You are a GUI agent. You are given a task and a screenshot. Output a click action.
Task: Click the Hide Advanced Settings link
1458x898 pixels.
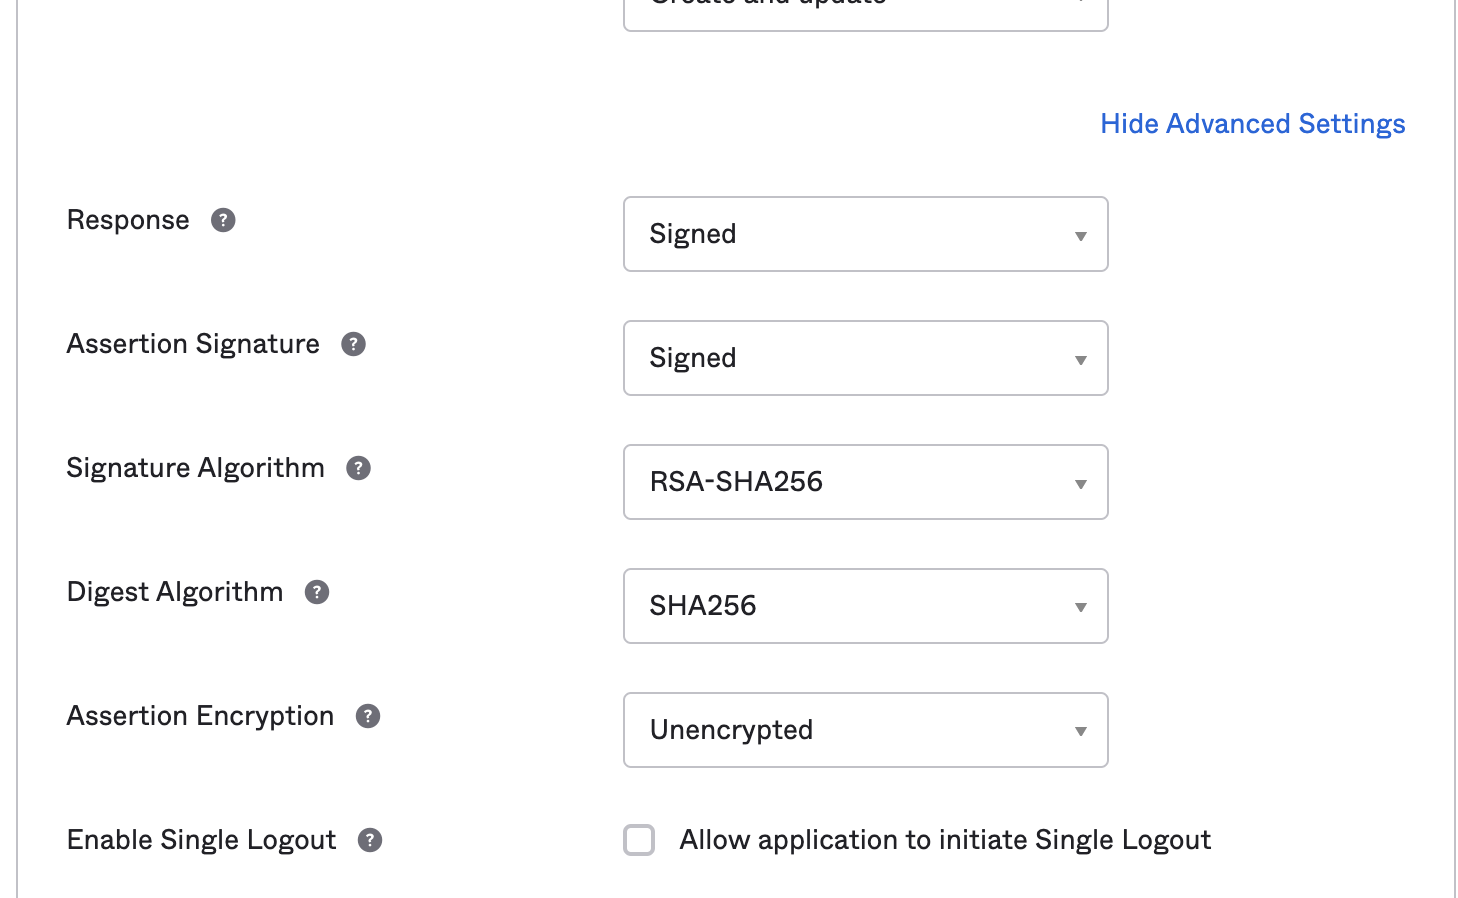point(1252,124)
